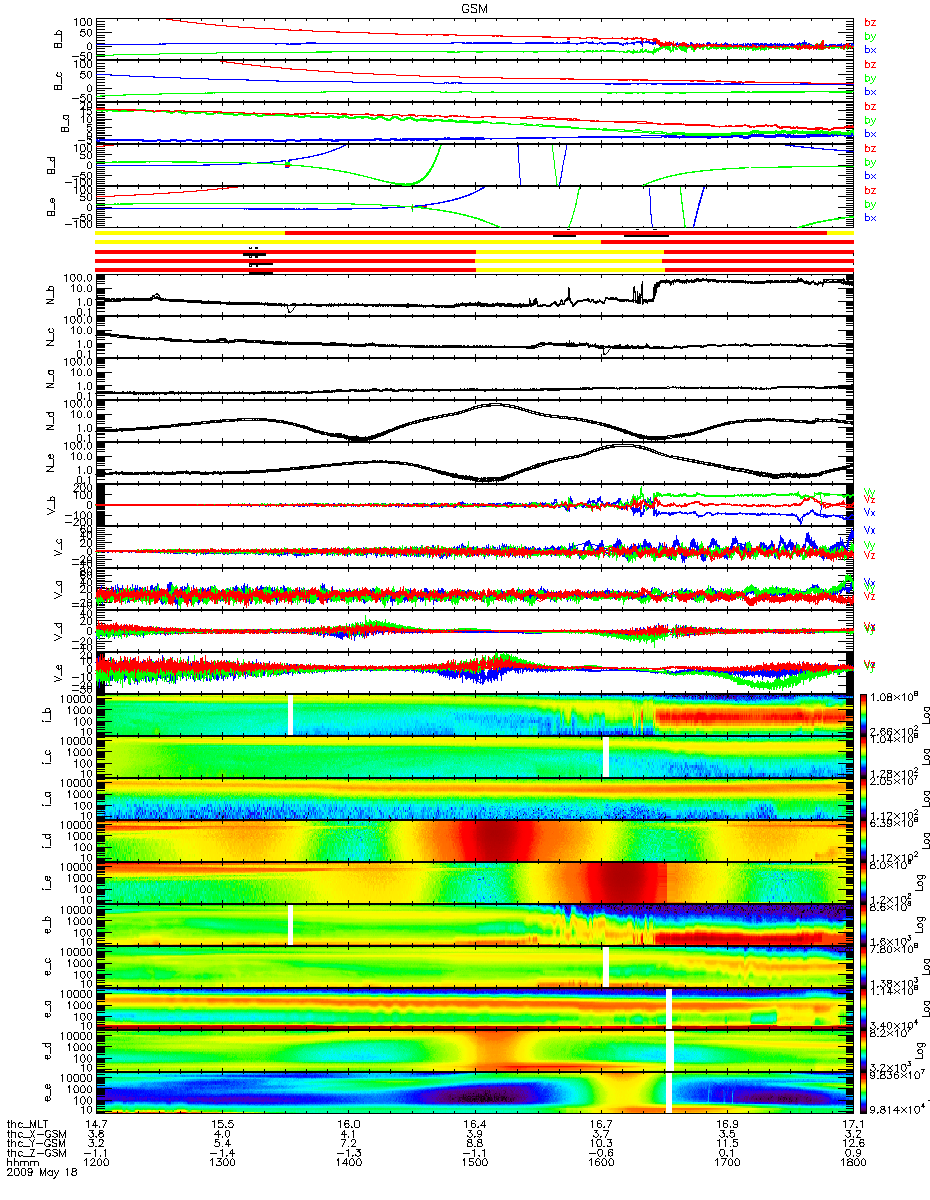The width and height of the screenshot is (930, 1200).
Task: Click the thc_Z-GSM row label
Action: [x=37, y=1154]
